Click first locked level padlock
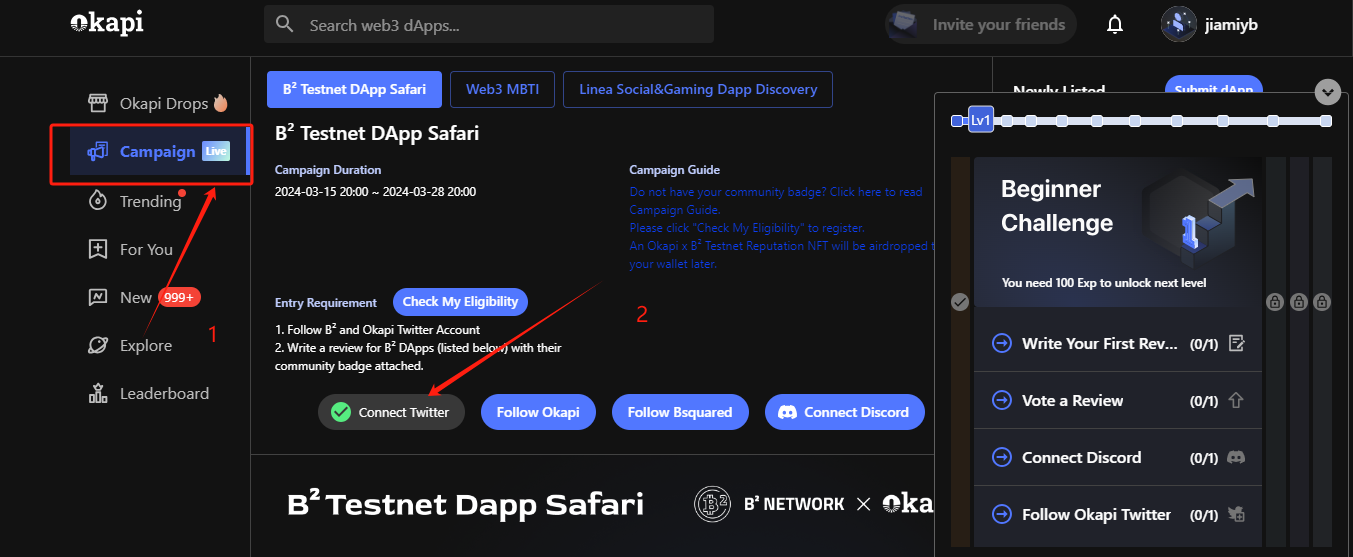The height and width of the screenshot is (557, 1353). point(1275,301)
